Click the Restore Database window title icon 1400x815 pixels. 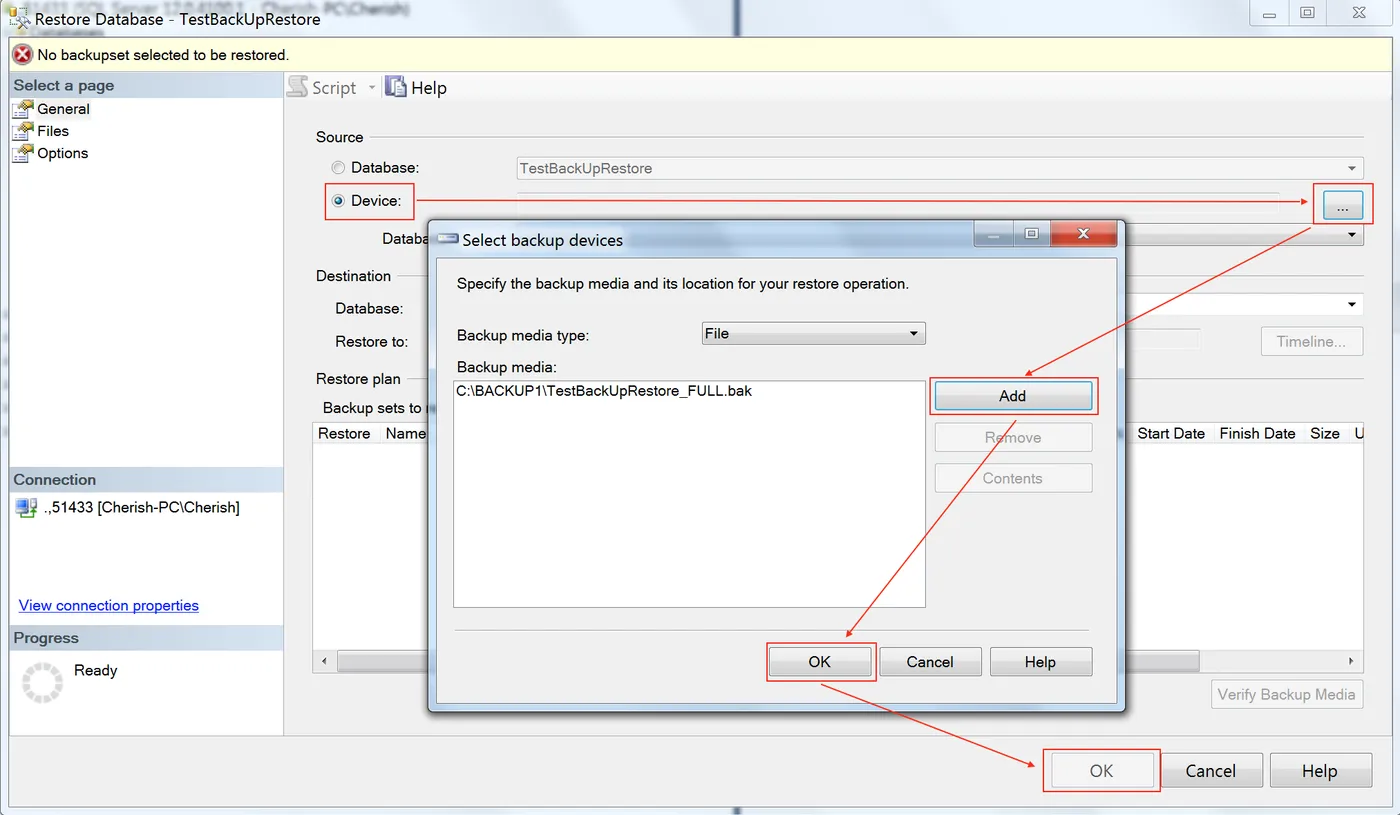point(19,18)
